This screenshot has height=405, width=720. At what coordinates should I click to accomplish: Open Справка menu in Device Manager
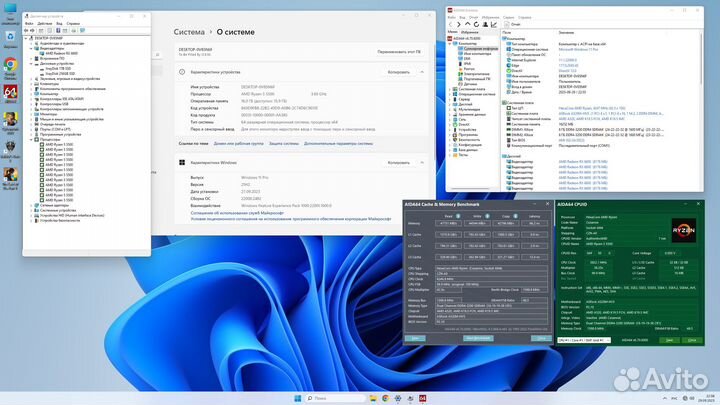[x=73, y=23]
